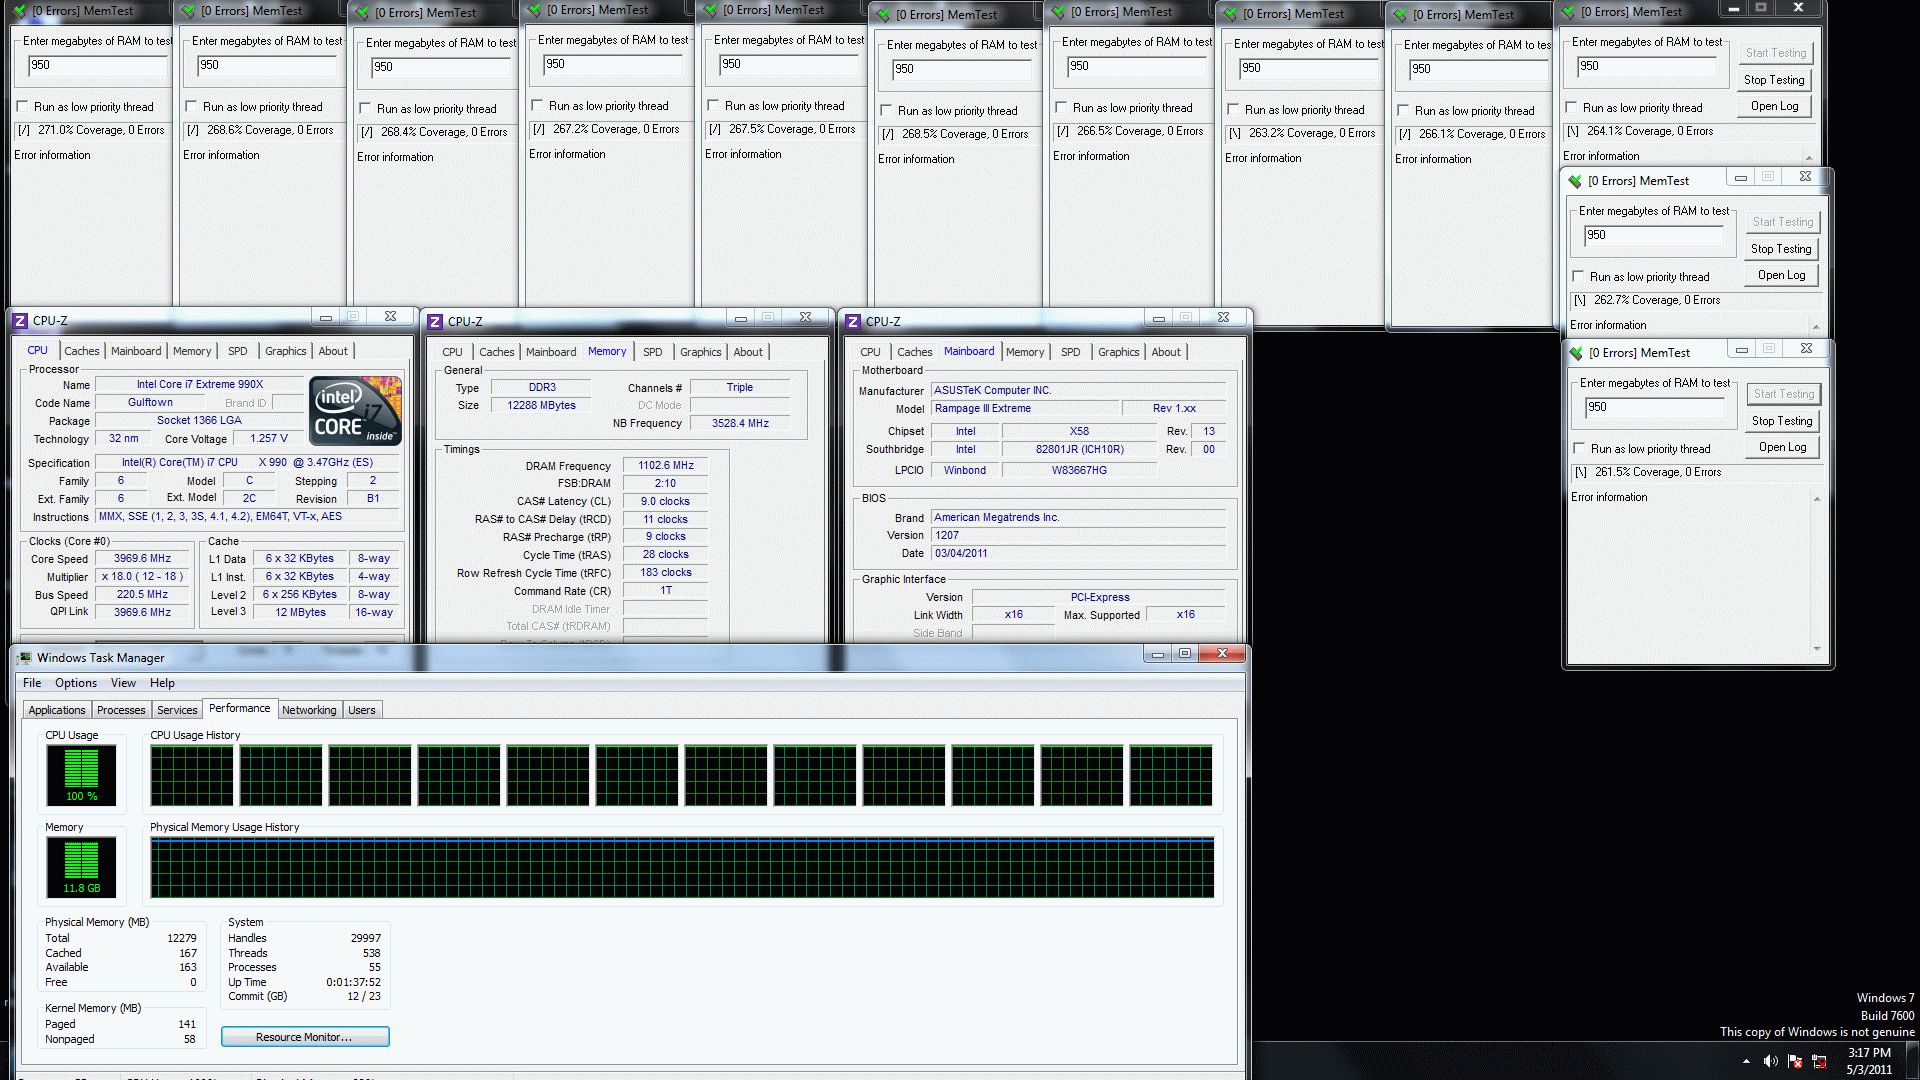Click the MemTest title icon in the 264.1% Coverage window
The image size is (1920, 1080).
tap(1569, 12)
